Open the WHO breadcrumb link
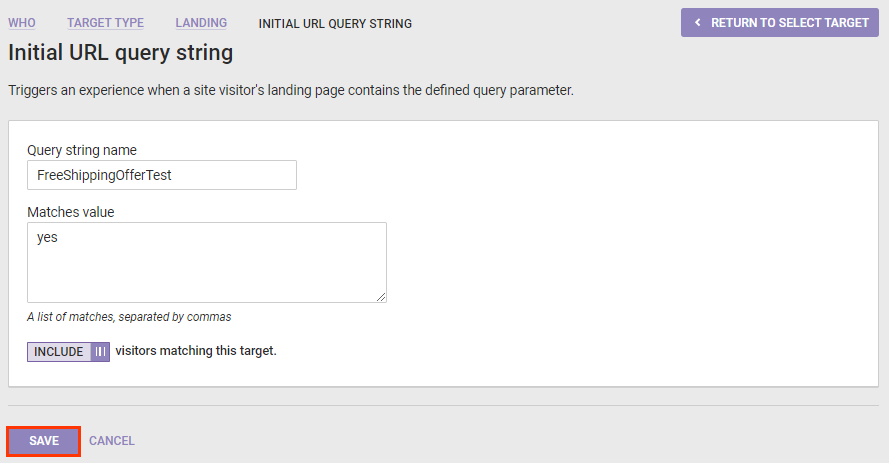 (21, 23)
